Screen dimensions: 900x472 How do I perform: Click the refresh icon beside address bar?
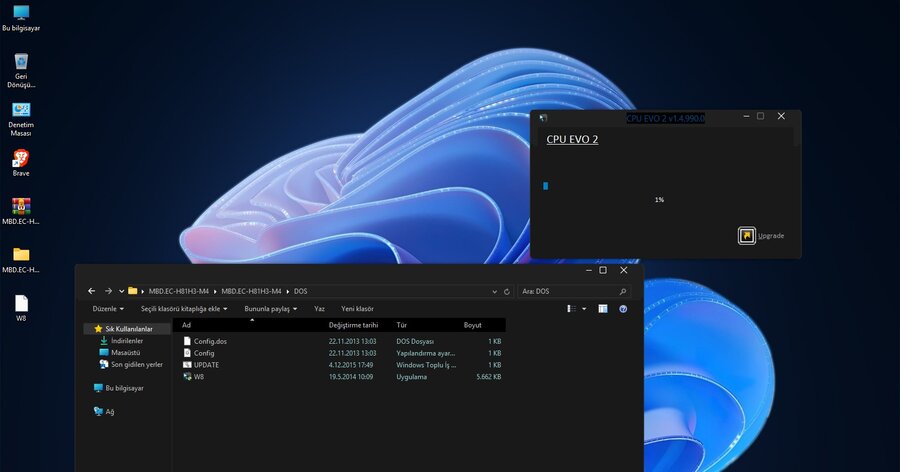pos(507,291)
